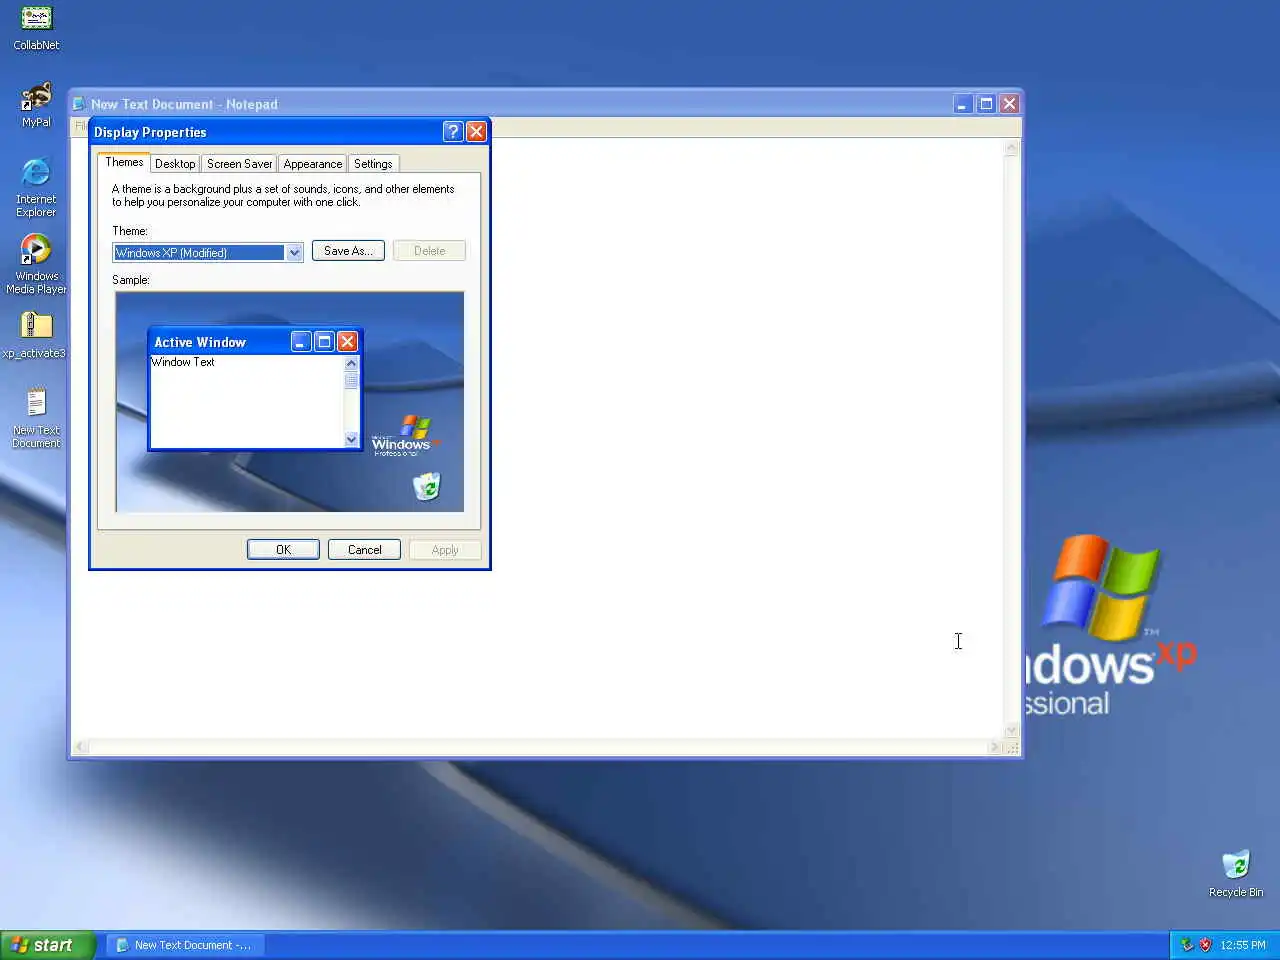Click the security shield tray icon
Viewport: 1280px width, 960px height.
(1205, 945)
